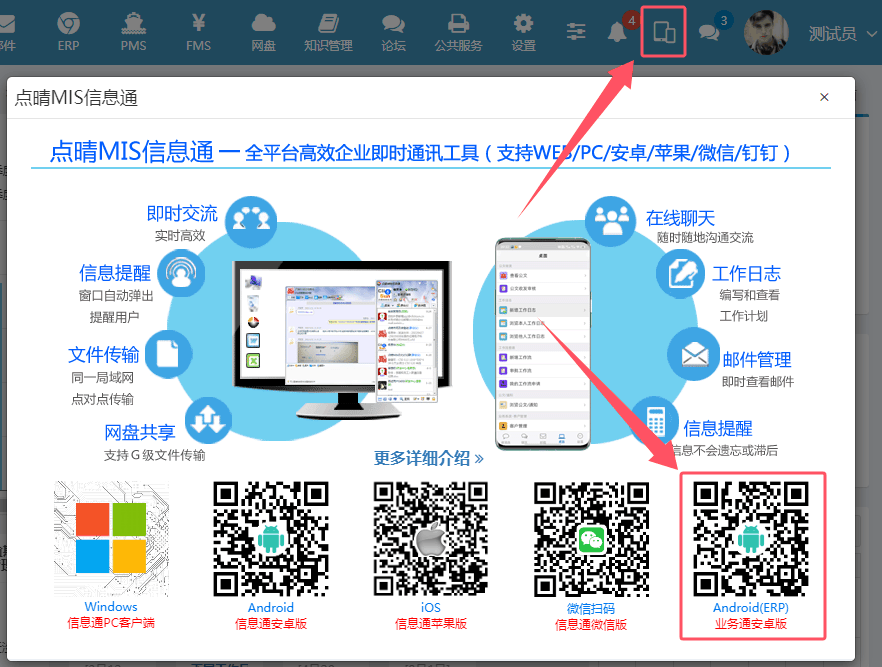Open the PMS ship module

[x=133, y=31]
